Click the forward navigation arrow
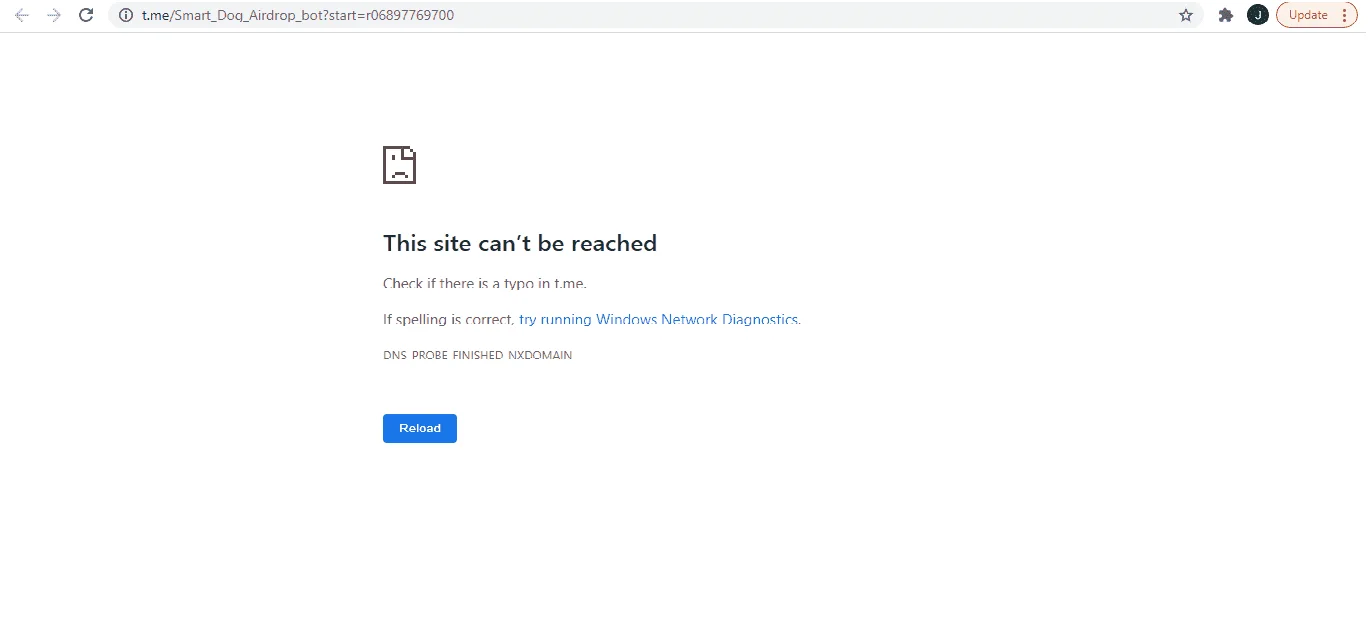The image size is (1368, 640). [54, 15]
